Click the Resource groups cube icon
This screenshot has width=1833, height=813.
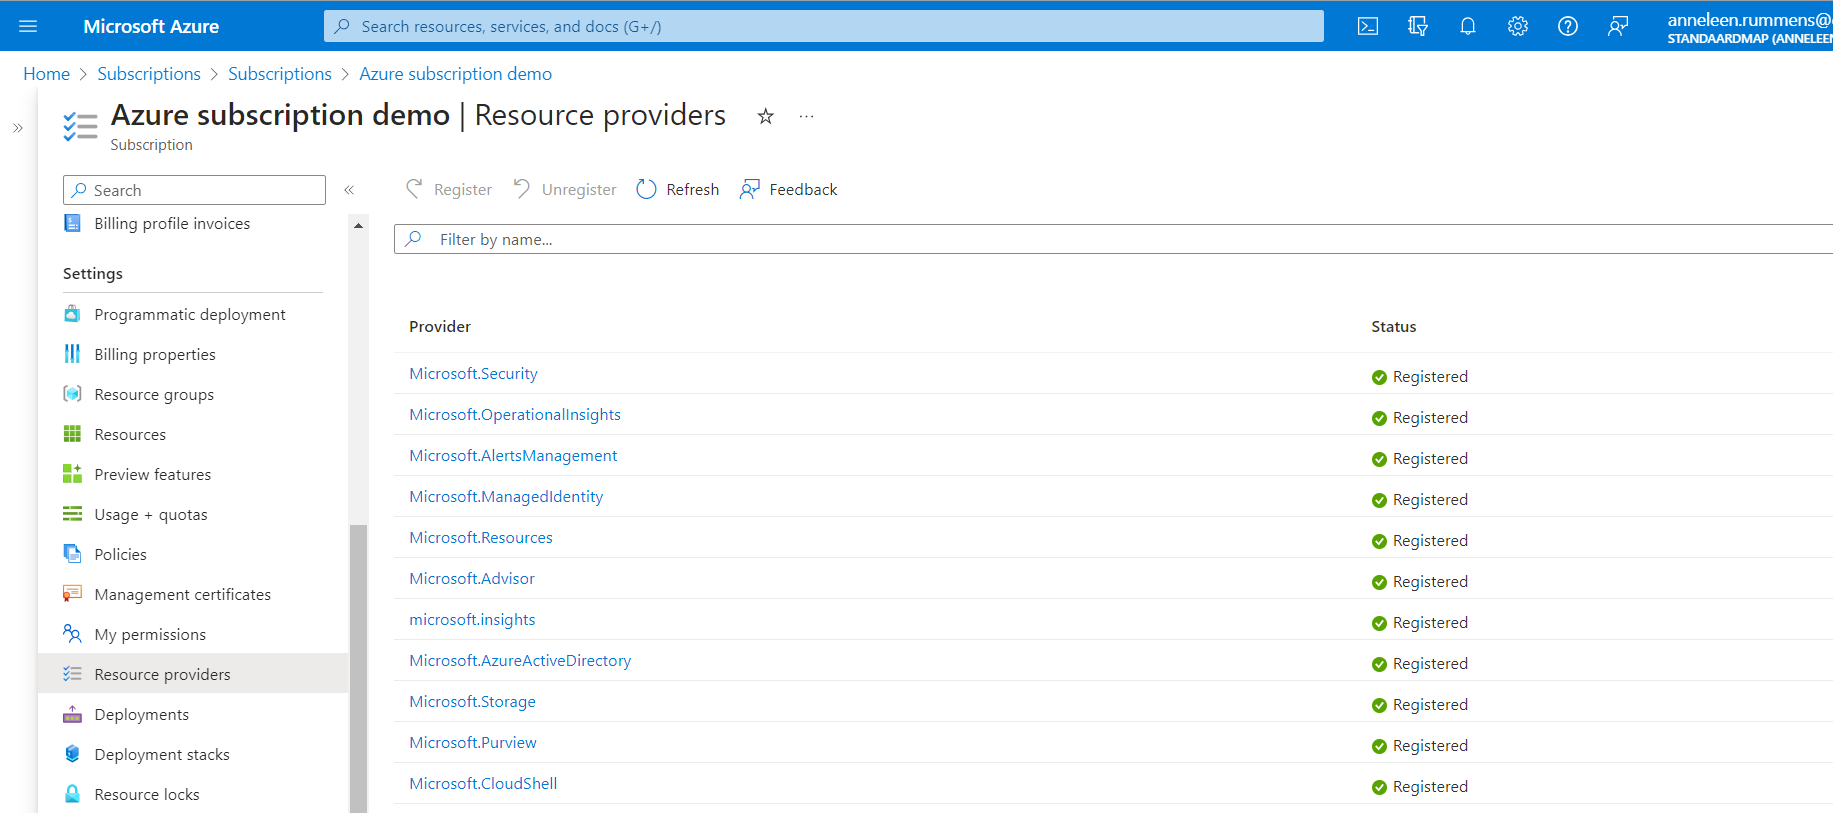click(x=72, y=393)
